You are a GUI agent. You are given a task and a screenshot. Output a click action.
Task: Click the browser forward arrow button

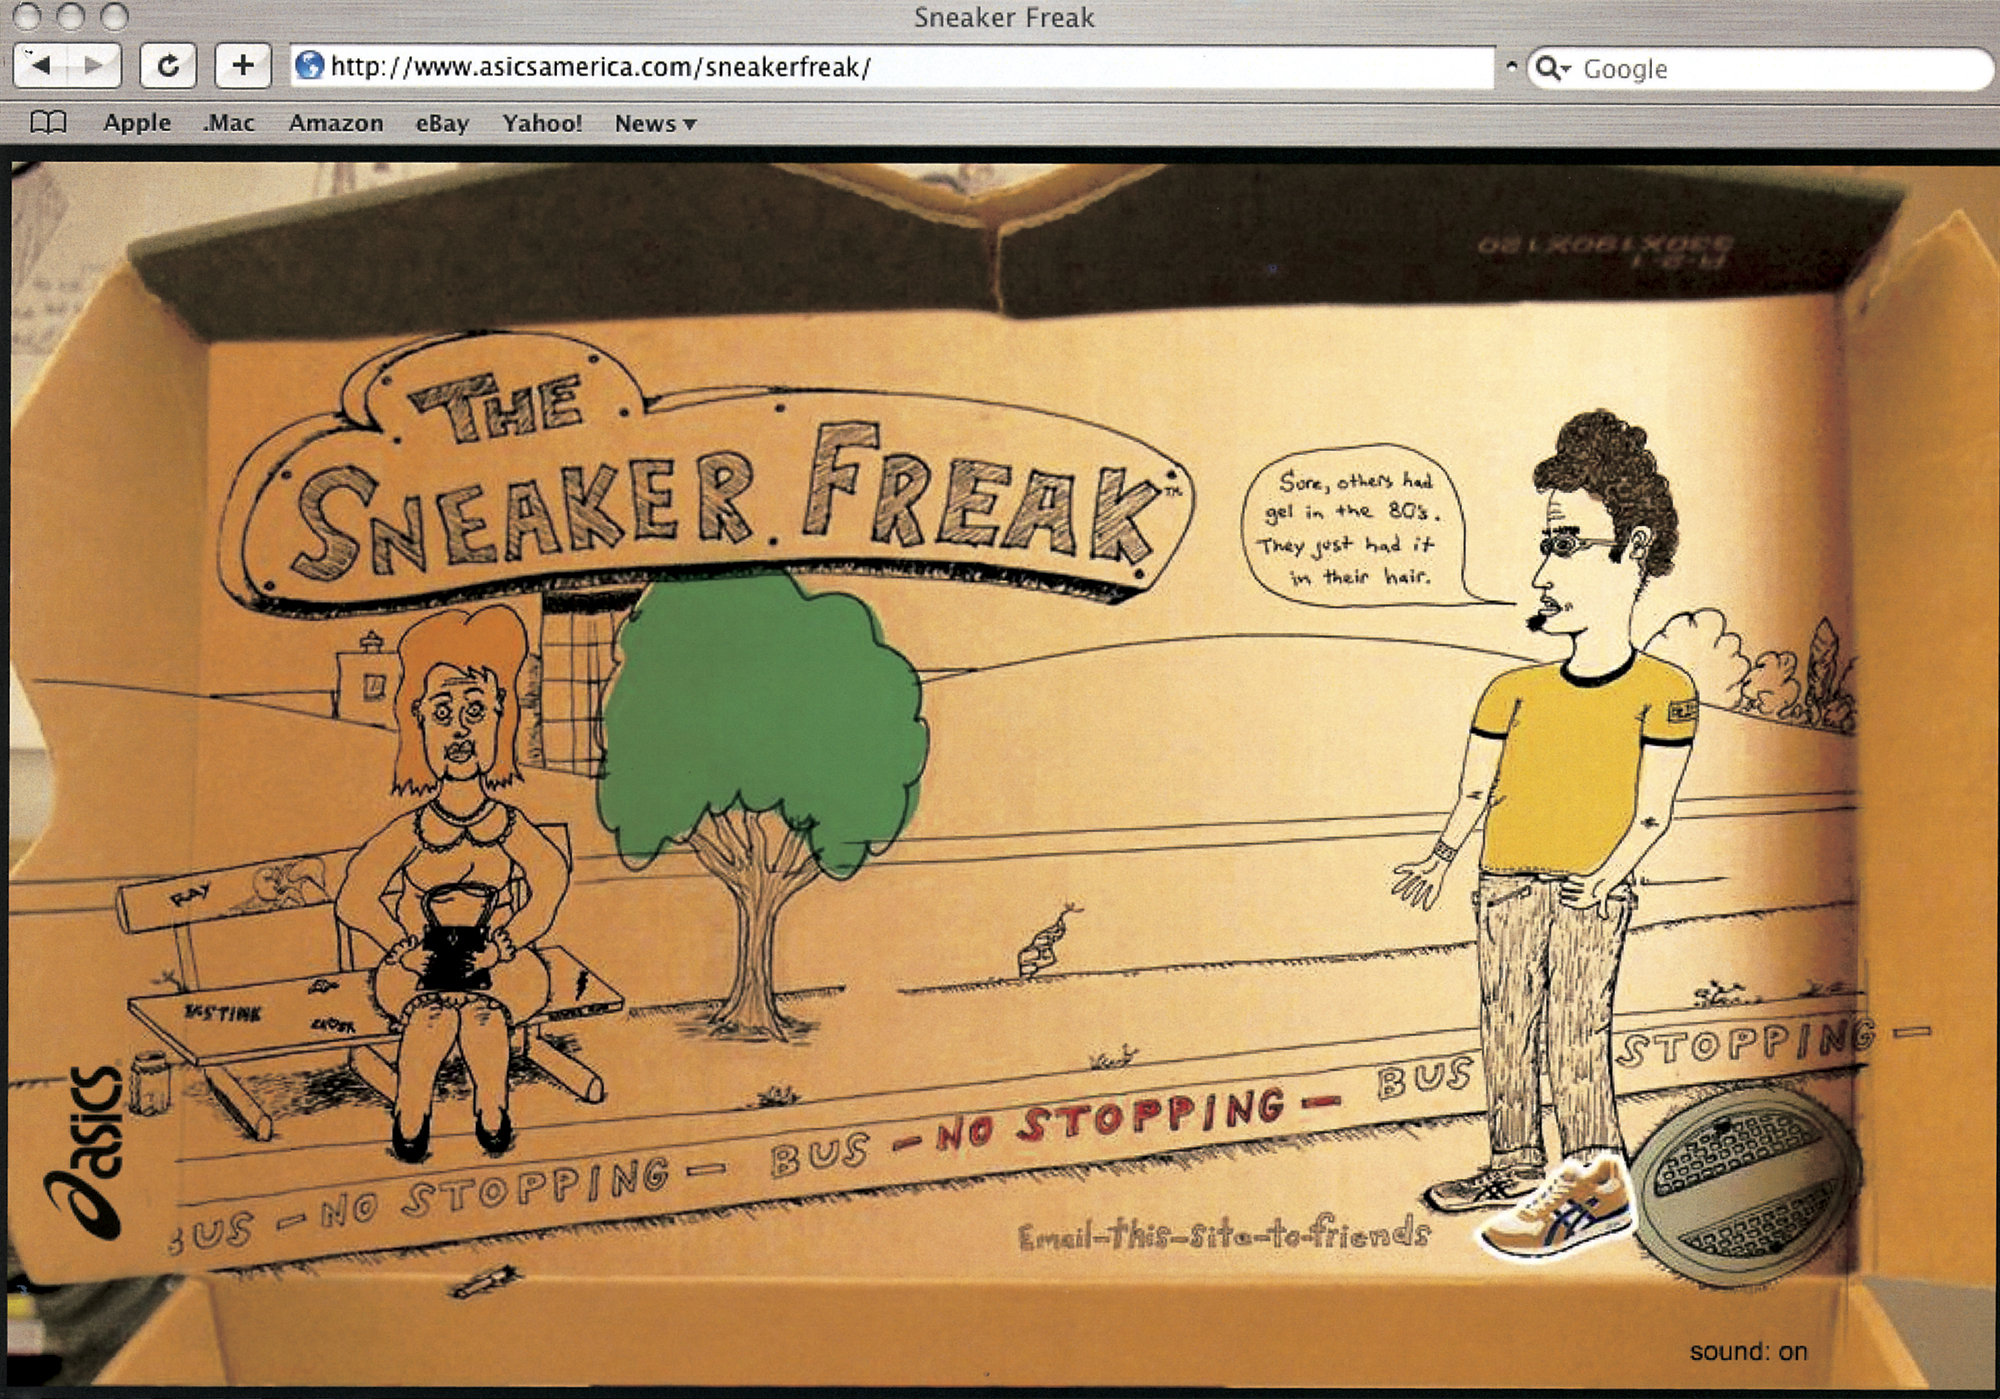pos(94,67)
